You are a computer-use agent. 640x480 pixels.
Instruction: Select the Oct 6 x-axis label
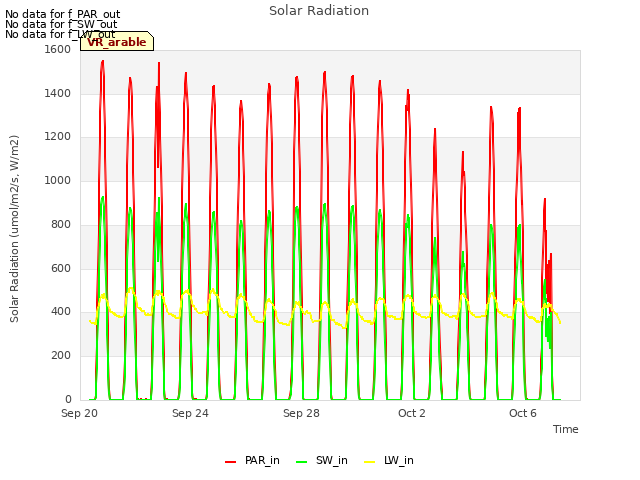point(523,413)
